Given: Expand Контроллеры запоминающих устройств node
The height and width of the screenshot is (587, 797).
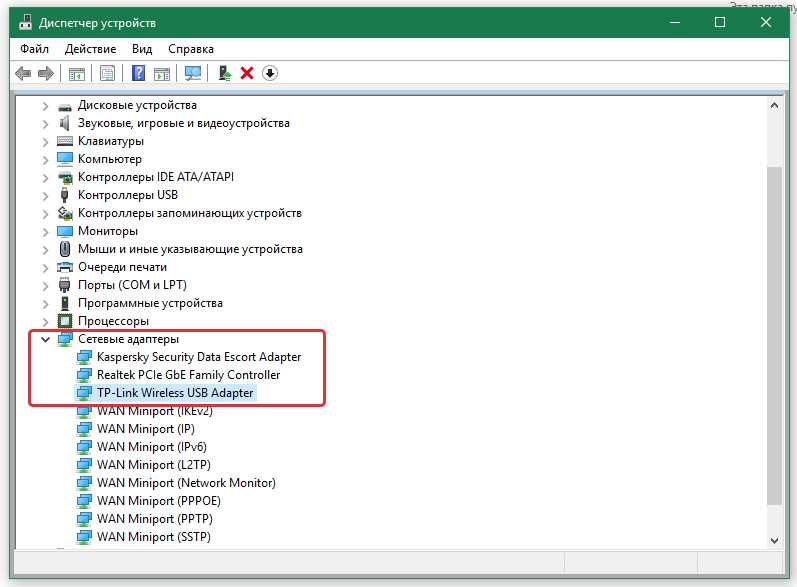Looking at the screenshot, I should 46,214.
